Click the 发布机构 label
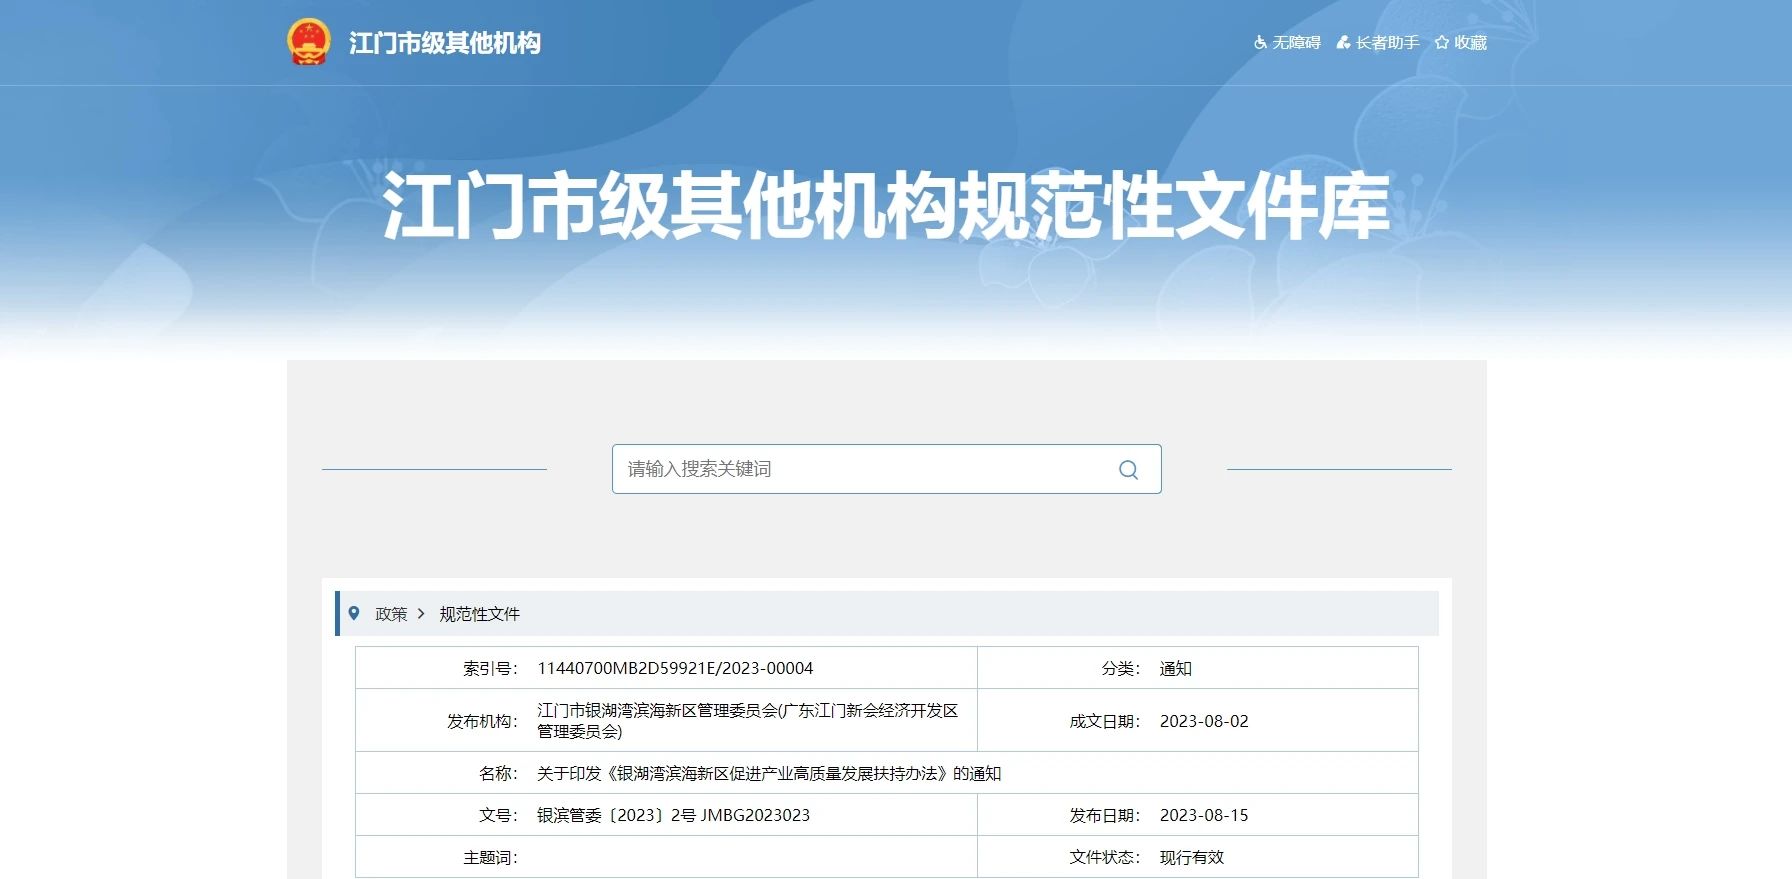The height and width of the screenshot is (879, 1792). click(482, 721)
